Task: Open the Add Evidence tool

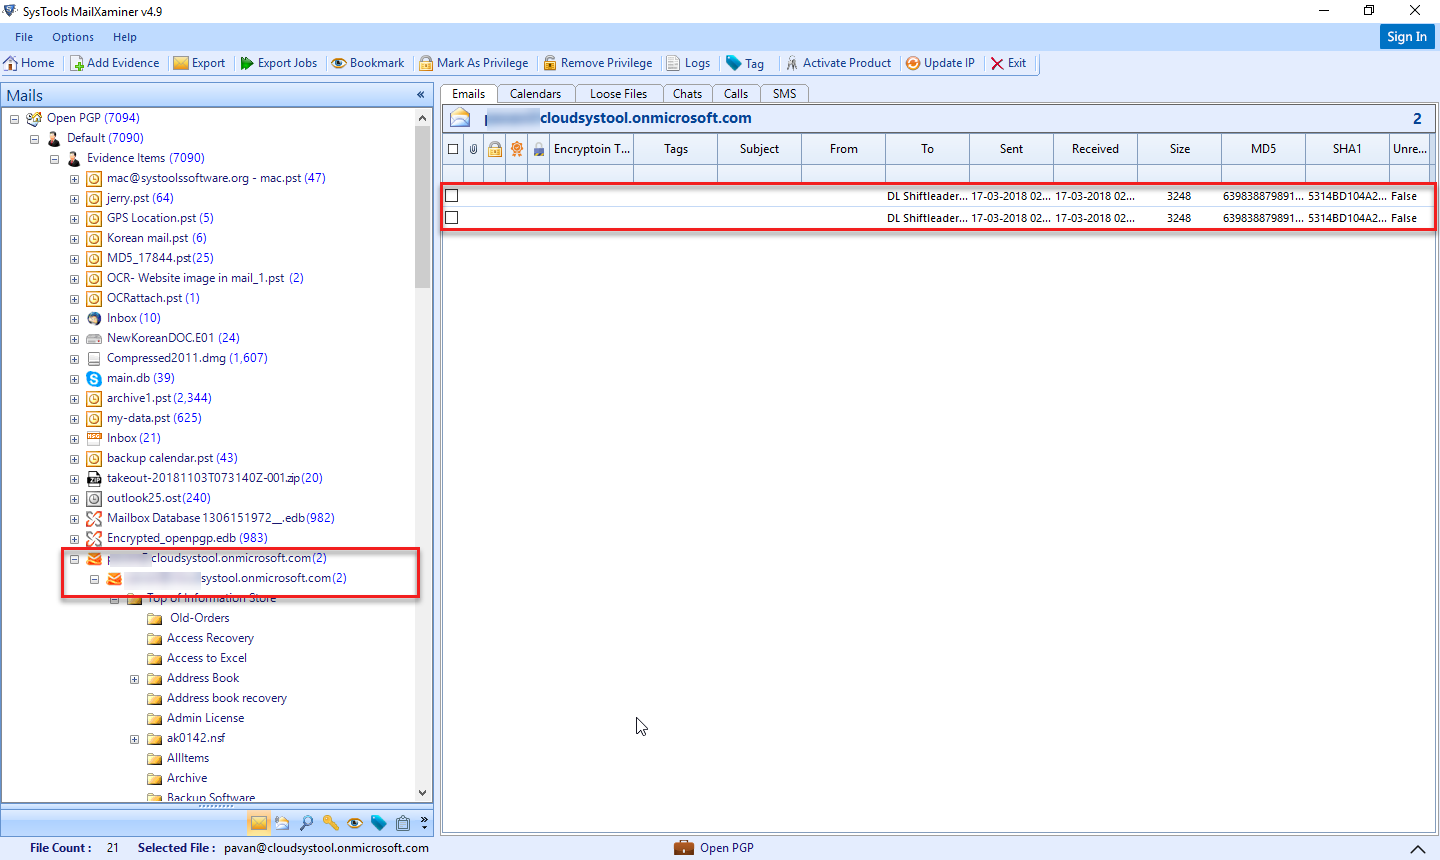Action: pos(115,62)
